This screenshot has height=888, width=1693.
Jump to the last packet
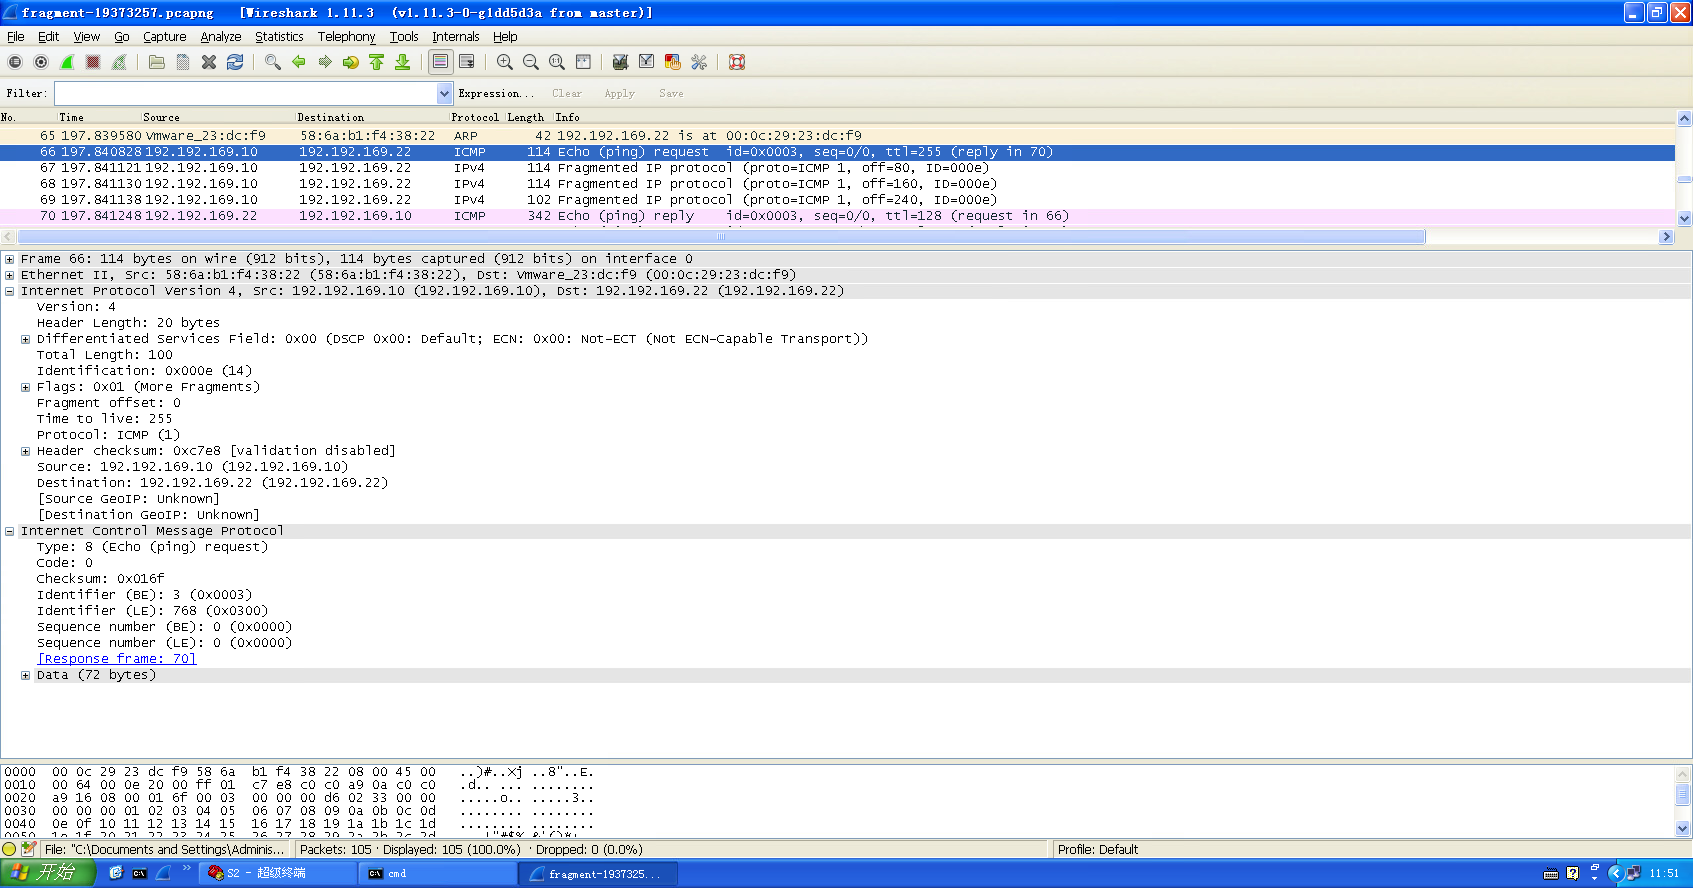pos(403,62)
